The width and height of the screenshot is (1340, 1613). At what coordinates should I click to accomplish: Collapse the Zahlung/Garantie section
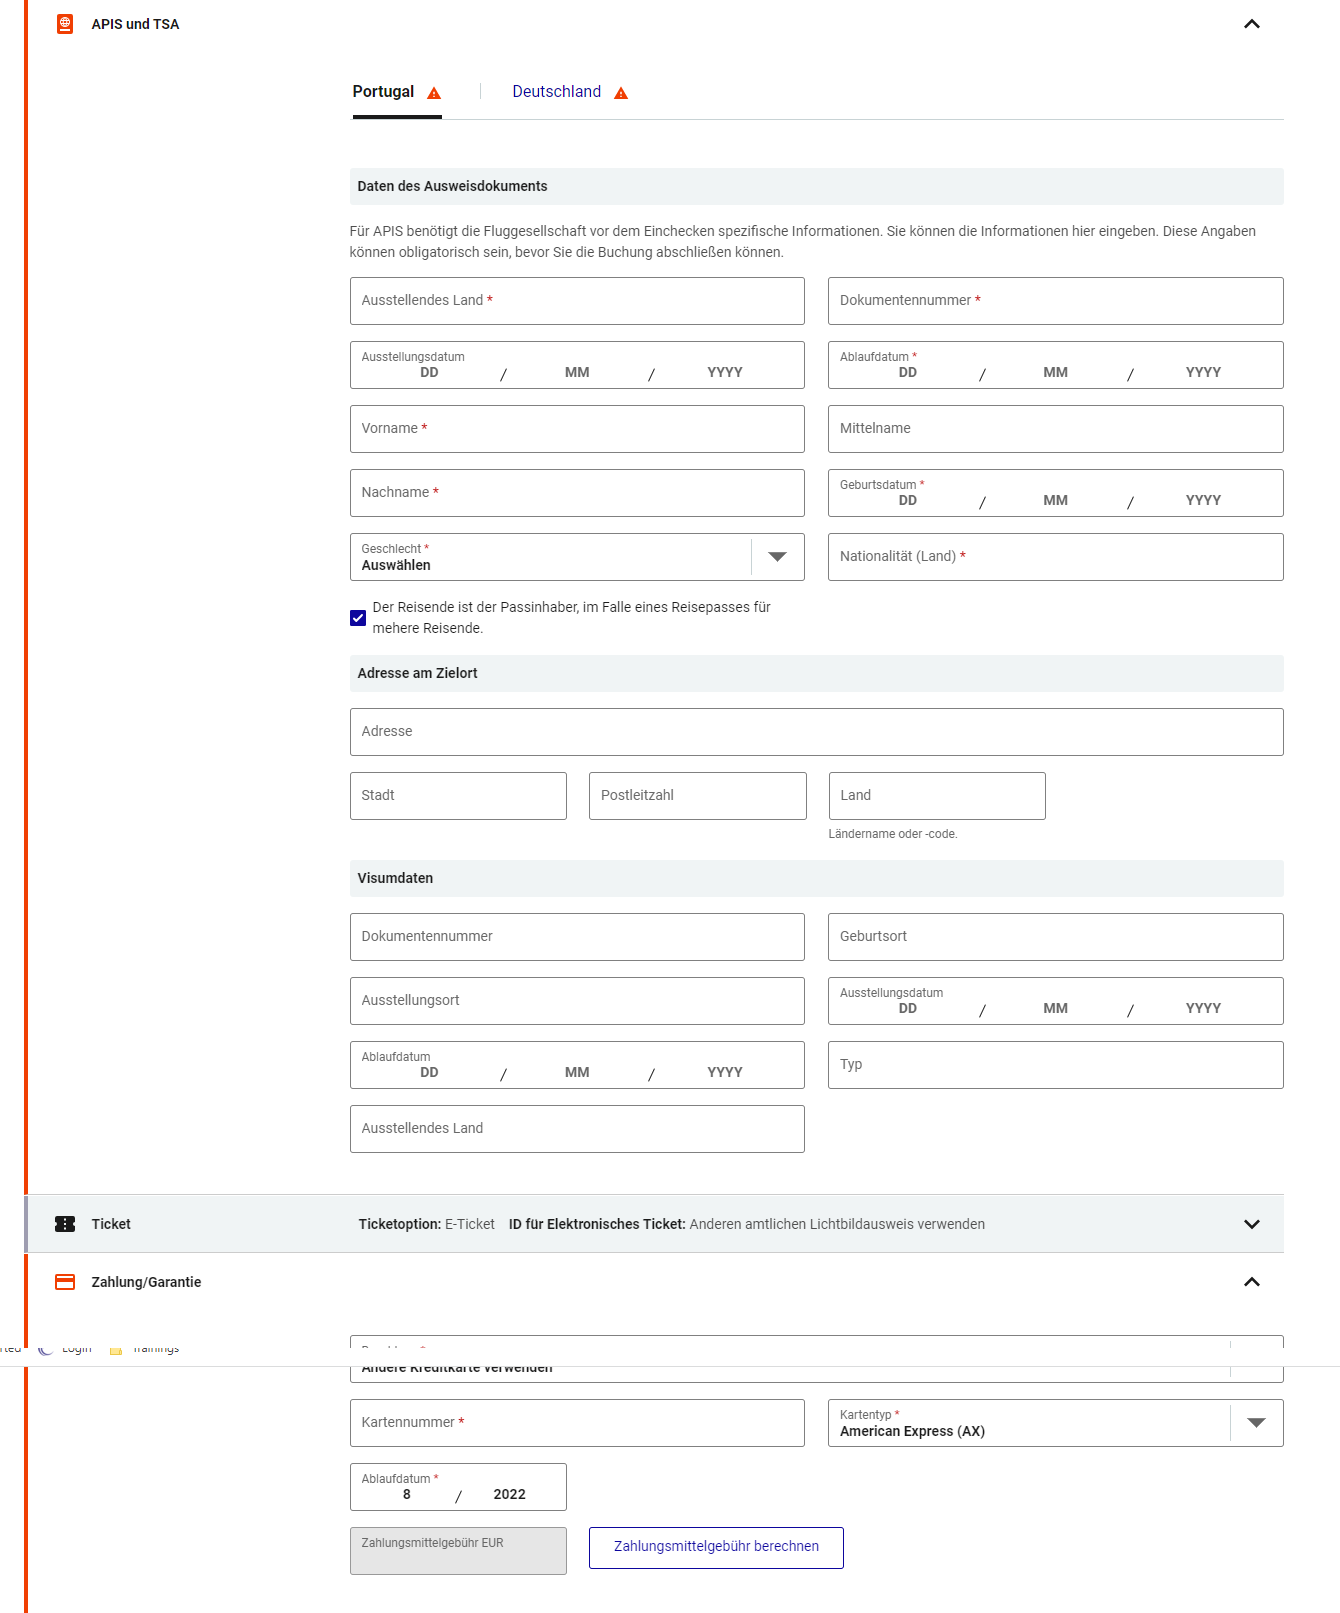tap(1252, 1282)
